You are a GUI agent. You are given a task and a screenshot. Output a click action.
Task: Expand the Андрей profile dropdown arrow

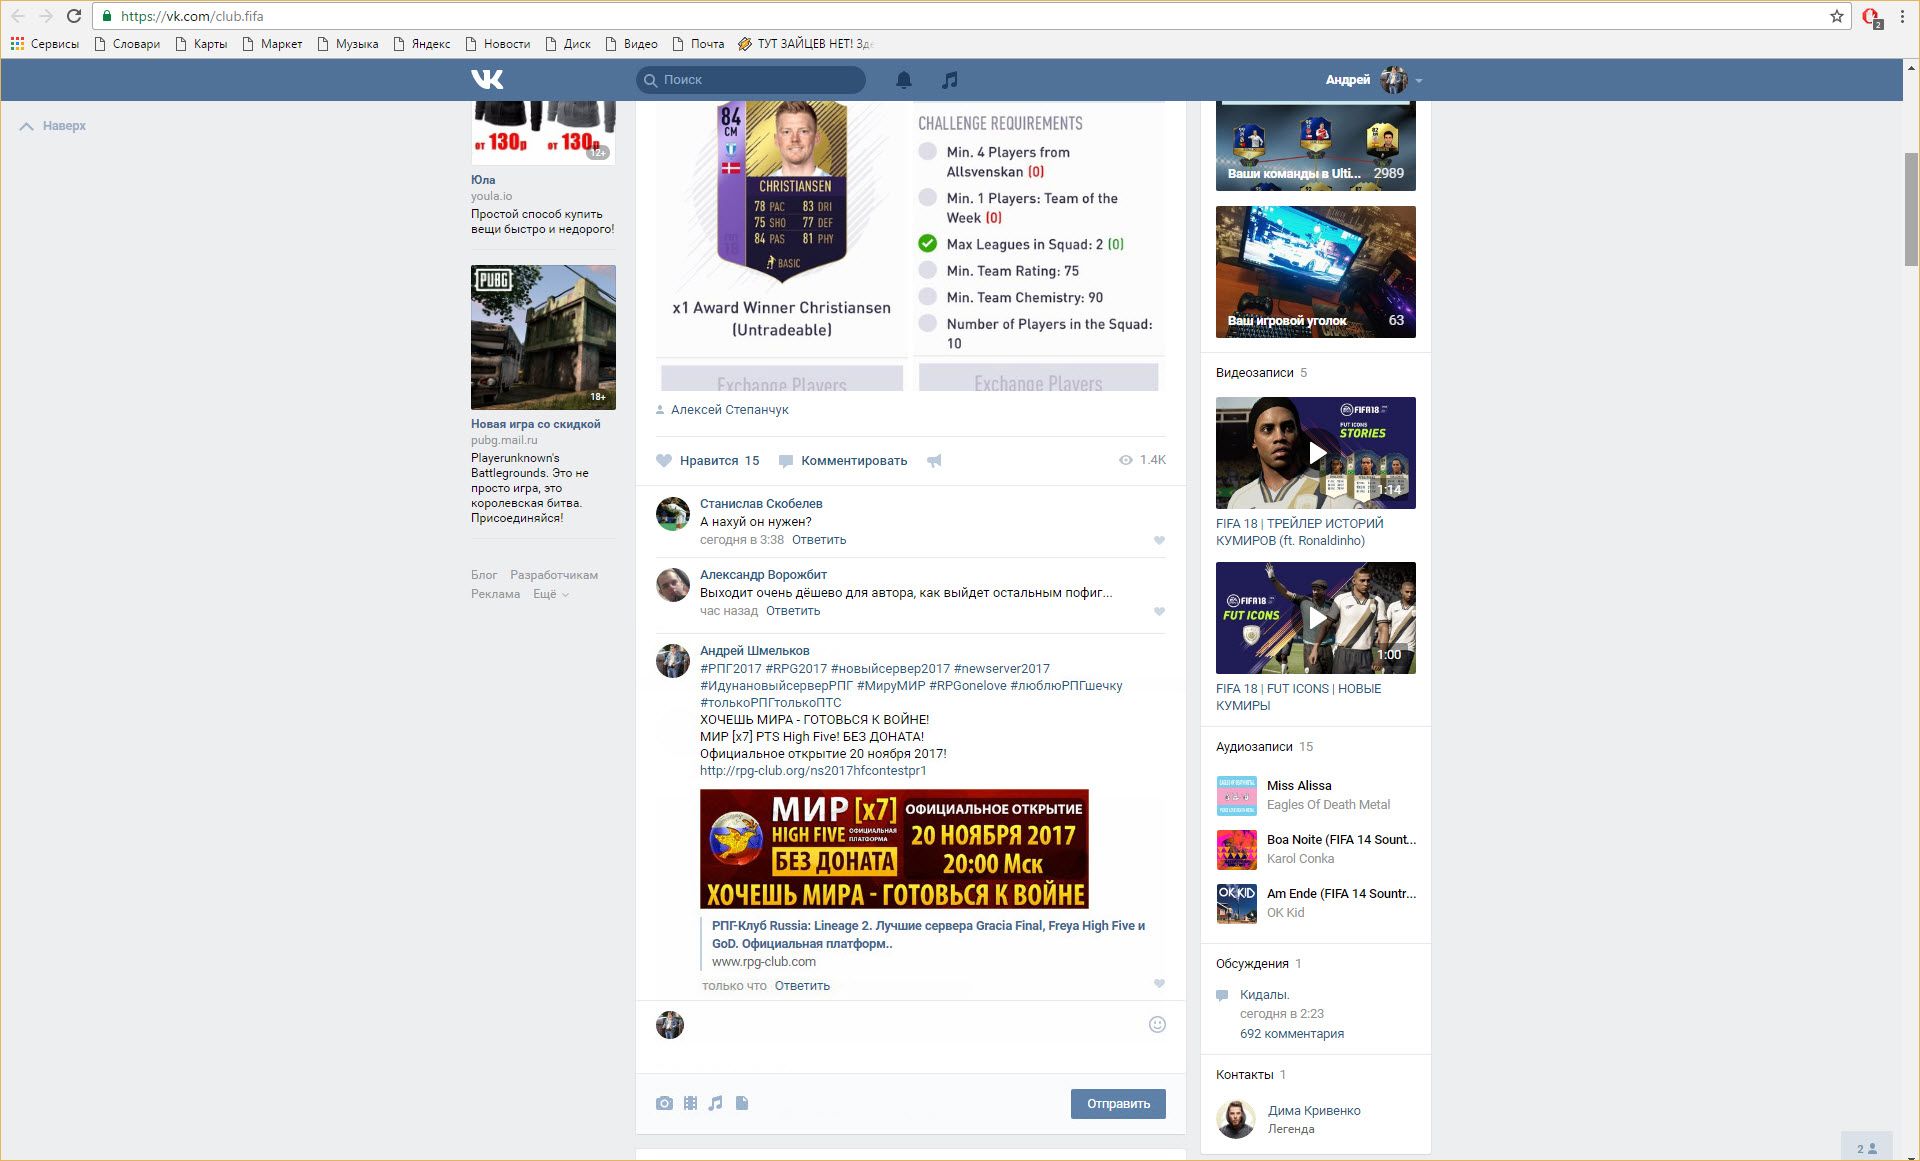(x=1419, y=80)
